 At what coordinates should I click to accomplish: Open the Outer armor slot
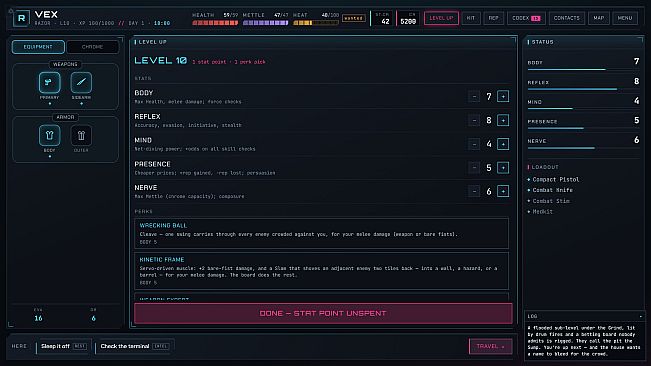coord(81,135)
